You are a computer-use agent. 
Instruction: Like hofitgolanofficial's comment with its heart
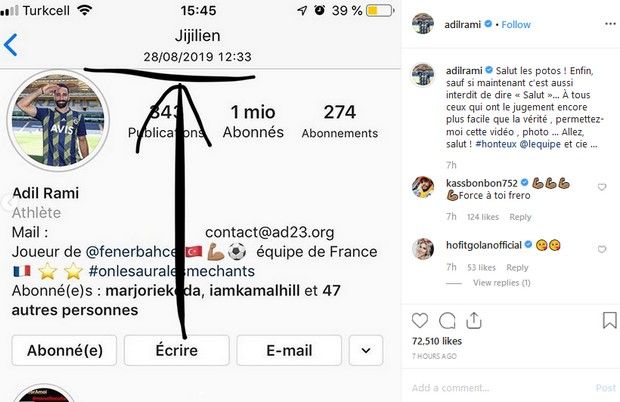[x=602, y=249]
